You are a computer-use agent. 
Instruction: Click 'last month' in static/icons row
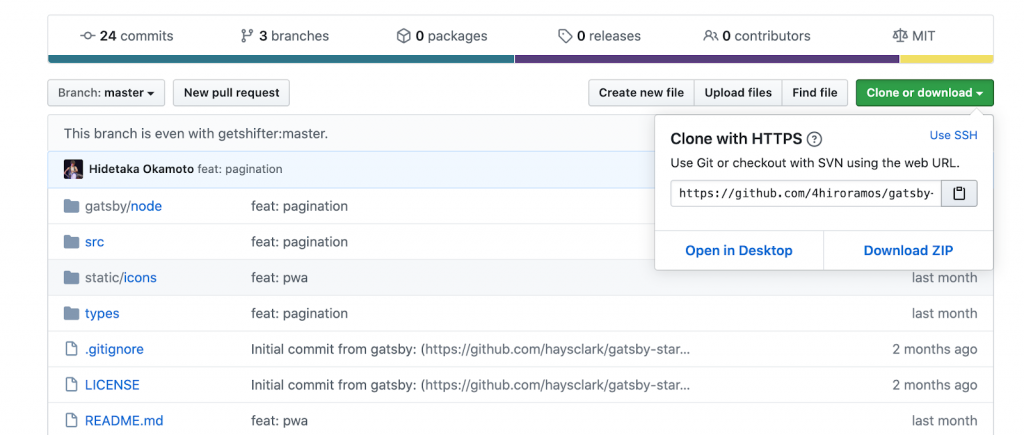click(944, 278)
